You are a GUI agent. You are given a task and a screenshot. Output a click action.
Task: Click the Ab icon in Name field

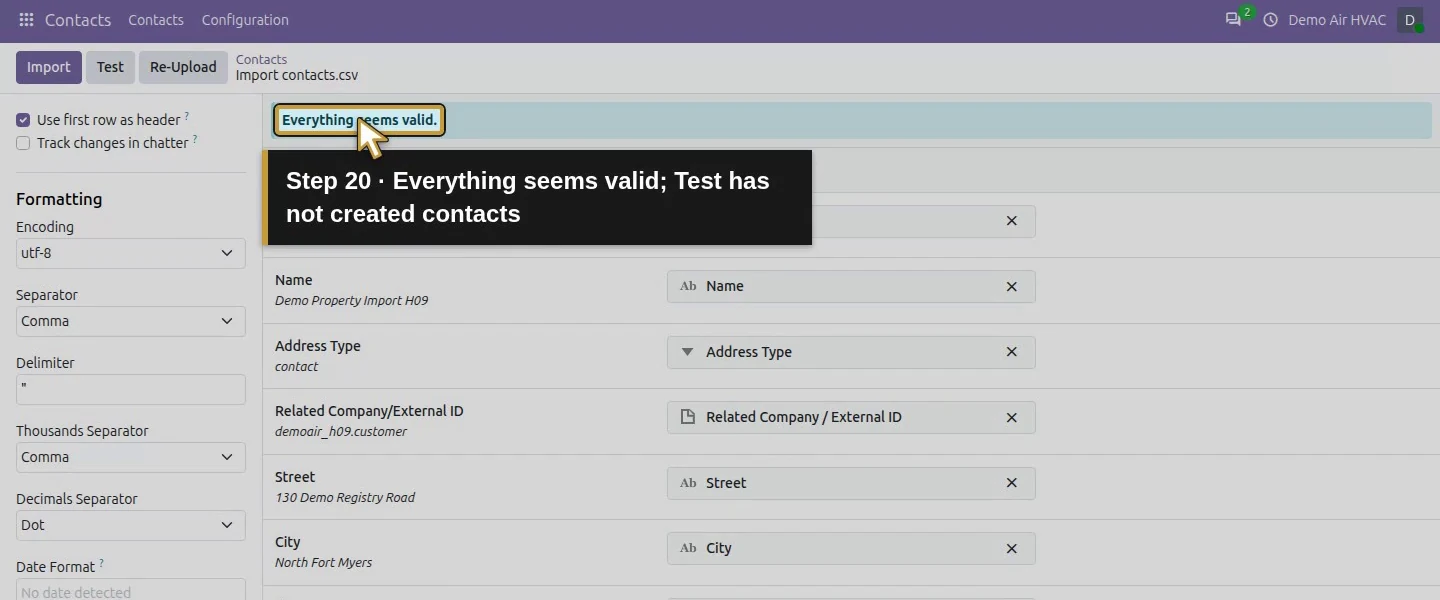pyautogui.click(x=688, y=286)
